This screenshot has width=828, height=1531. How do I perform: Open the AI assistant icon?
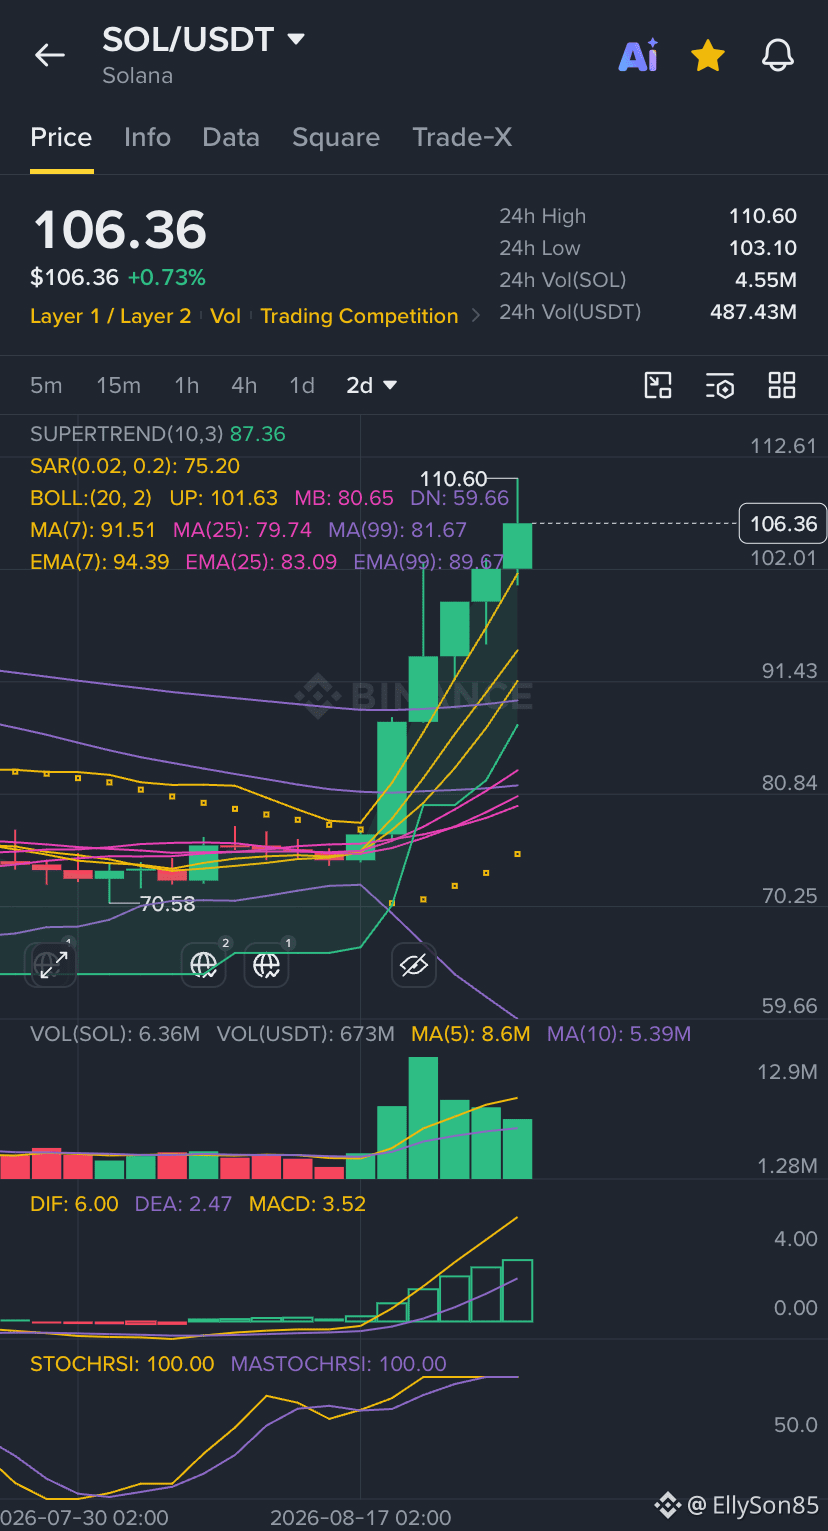pyautogui.click(x=638, y=56)
